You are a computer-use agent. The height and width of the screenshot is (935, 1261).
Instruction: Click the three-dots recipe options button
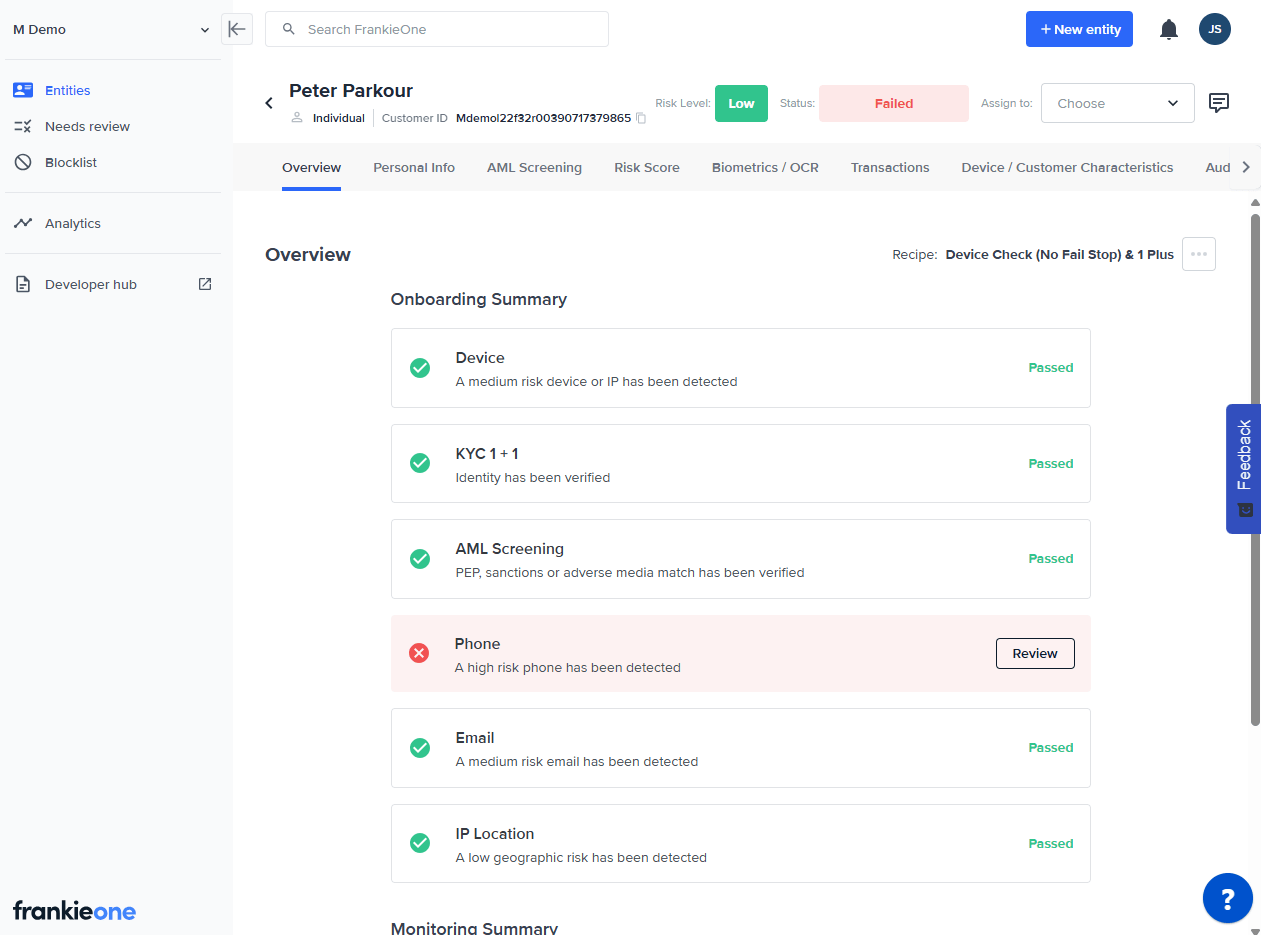click(1198, 254)
